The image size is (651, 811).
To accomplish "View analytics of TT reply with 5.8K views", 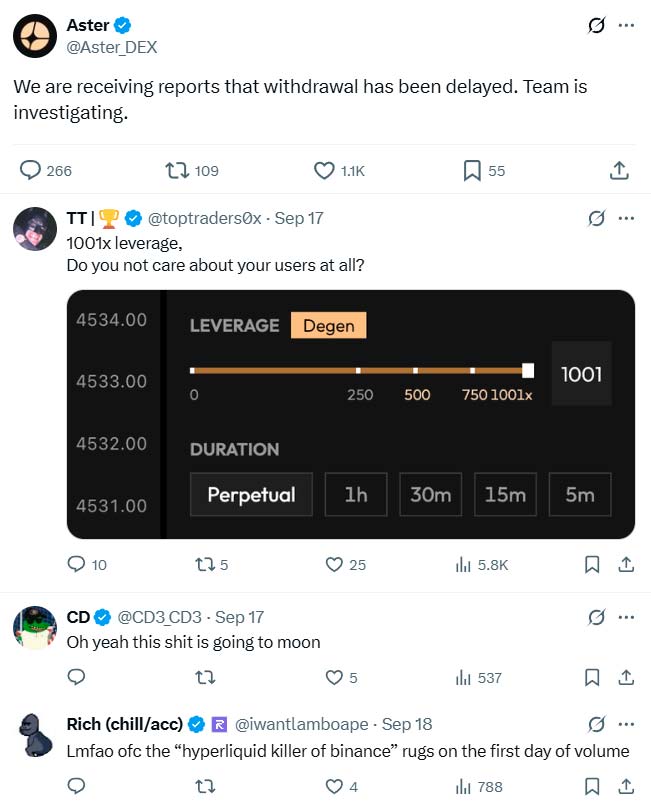I will point(464,565).
